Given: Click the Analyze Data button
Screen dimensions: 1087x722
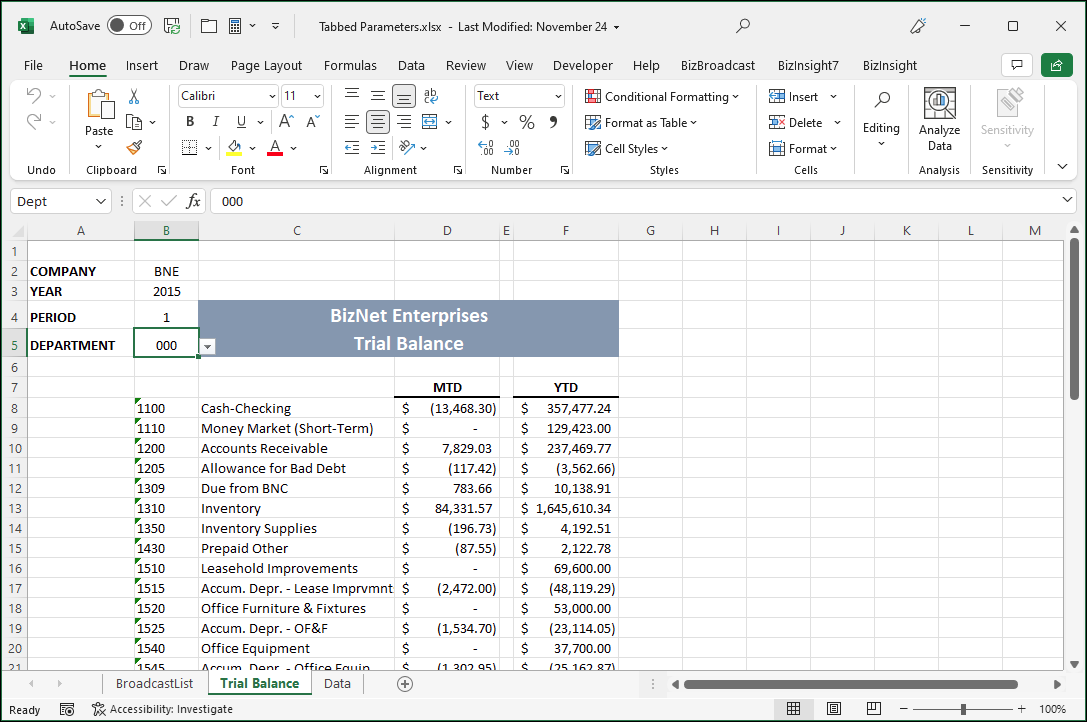Looking at the screenshot, I should [939, 119].
